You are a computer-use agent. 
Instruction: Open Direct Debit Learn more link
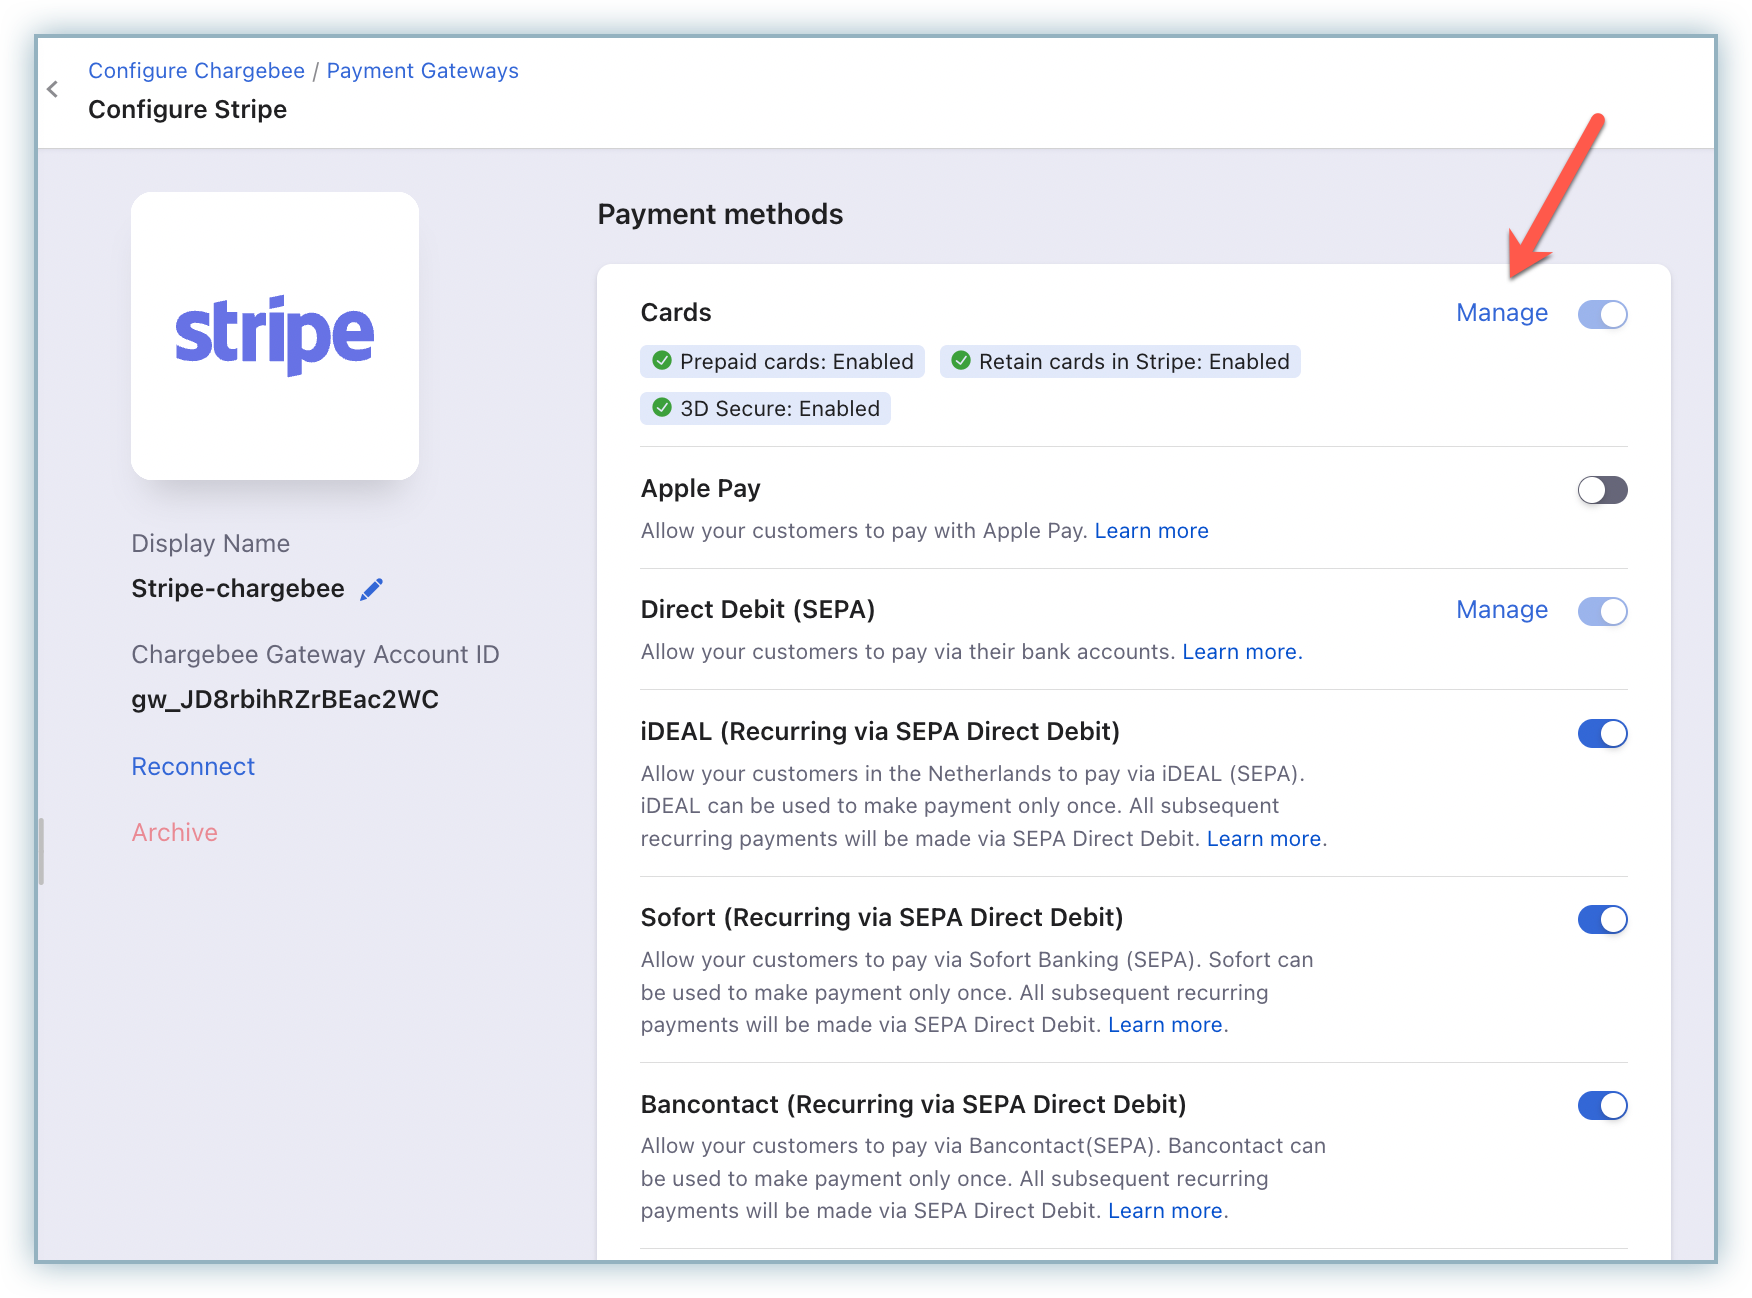click(1240, 652)
